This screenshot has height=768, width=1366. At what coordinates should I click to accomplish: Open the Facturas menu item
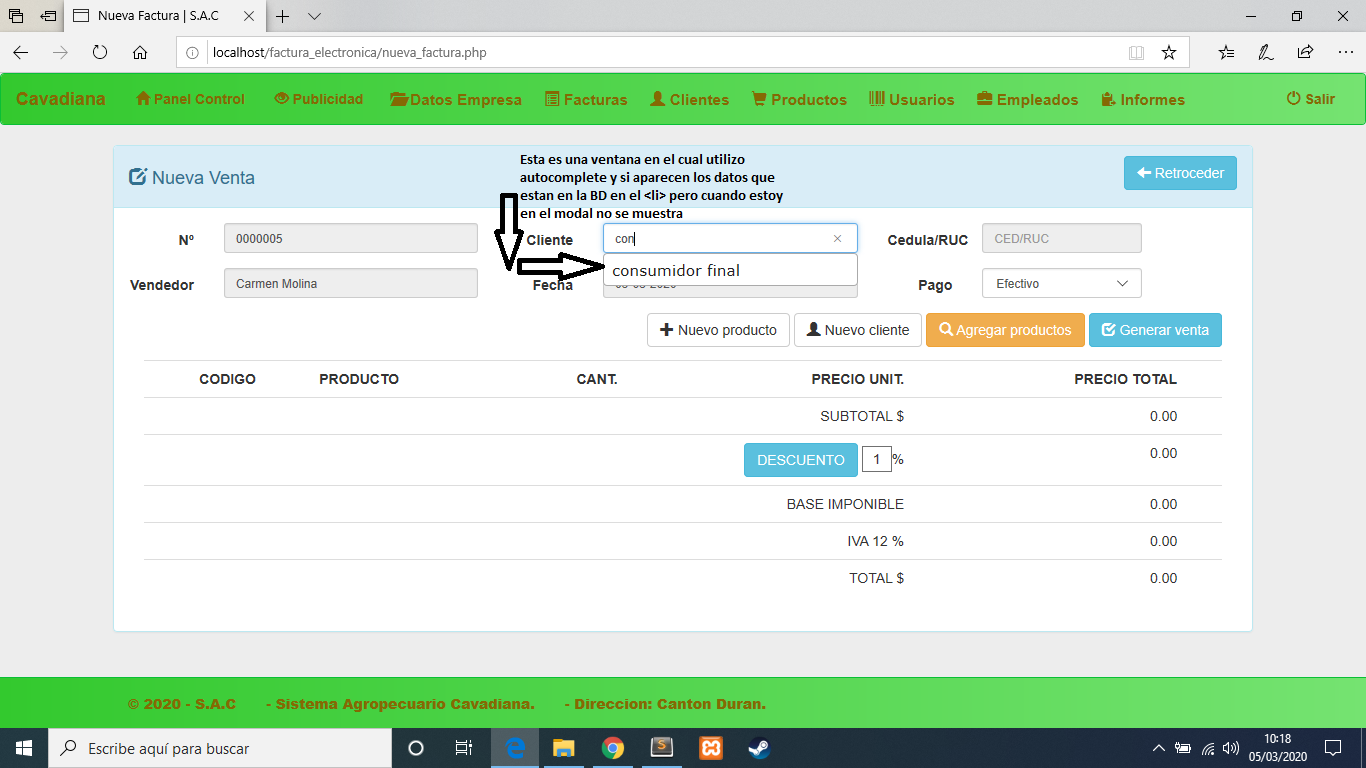point(586,100)
